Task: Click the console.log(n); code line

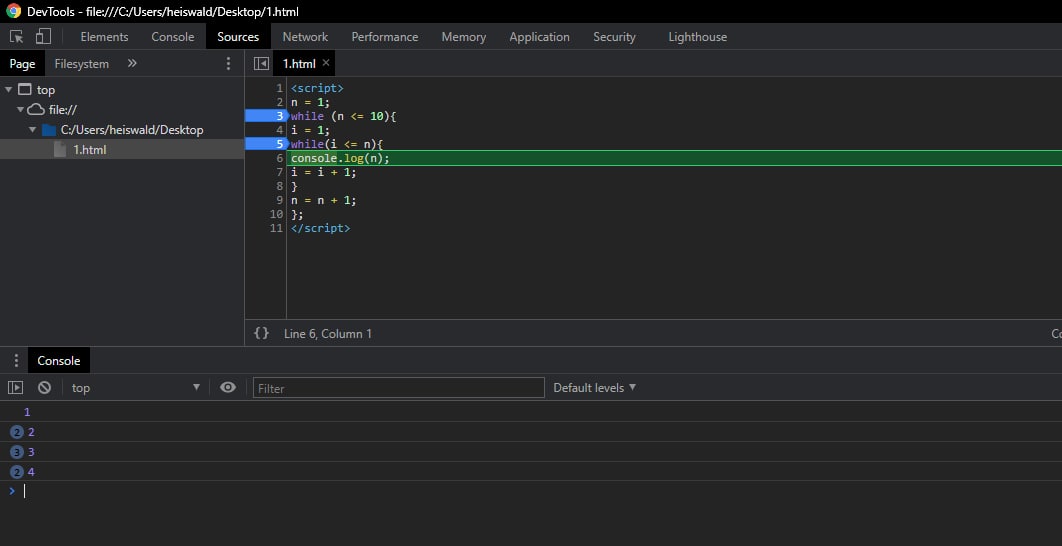Action: (x=341, y=159)
